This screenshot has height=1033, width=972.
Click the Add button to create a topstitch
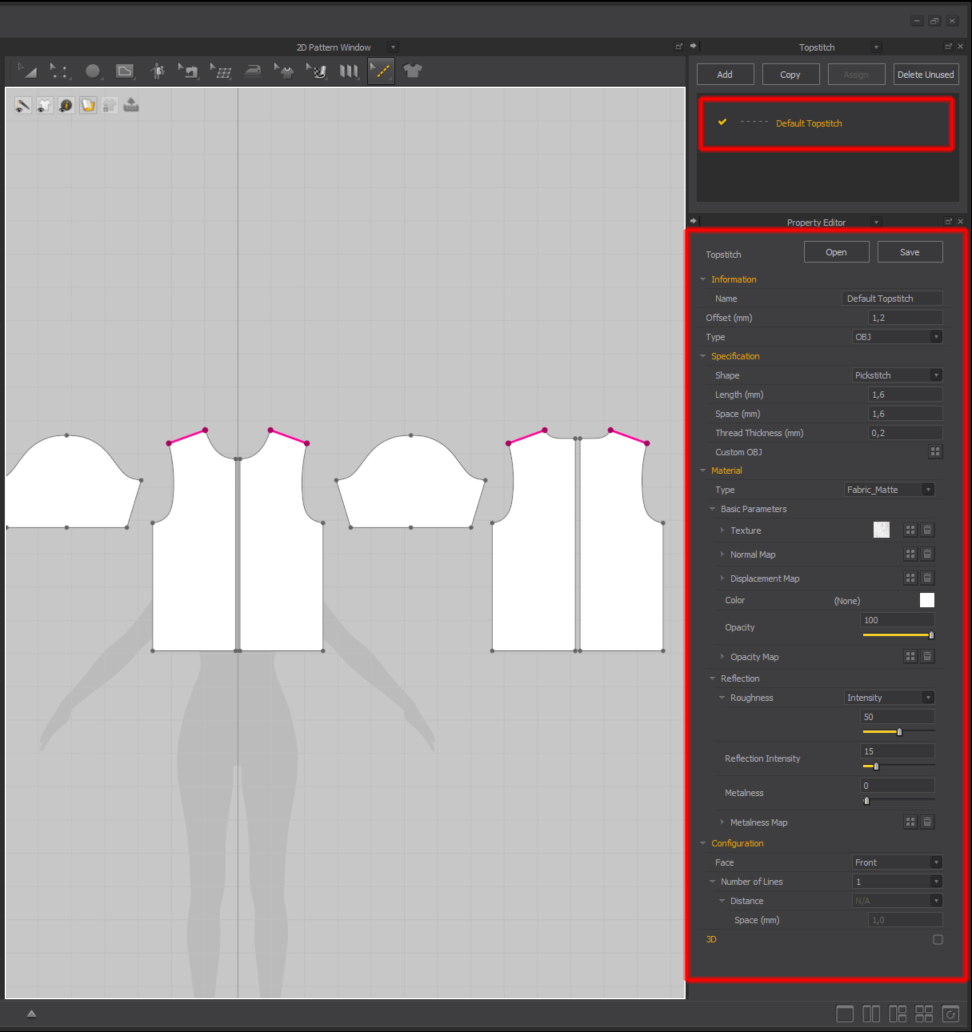725,74
